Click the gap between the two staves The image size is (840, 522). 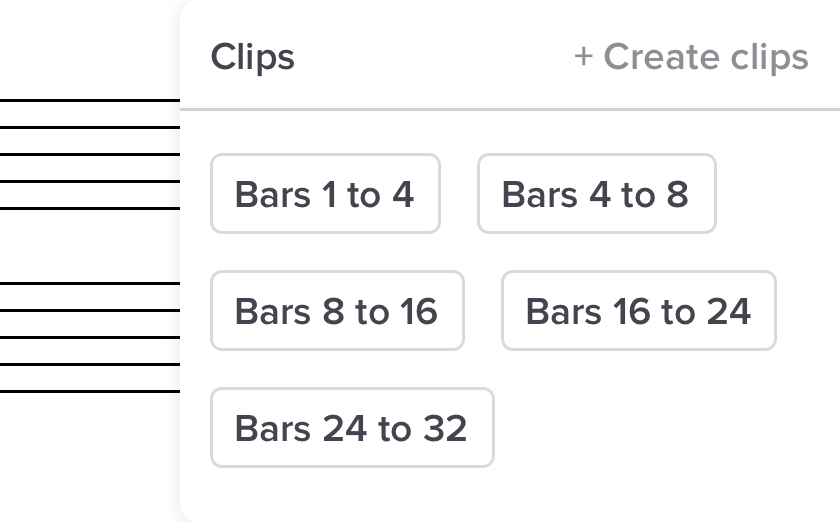90,246
